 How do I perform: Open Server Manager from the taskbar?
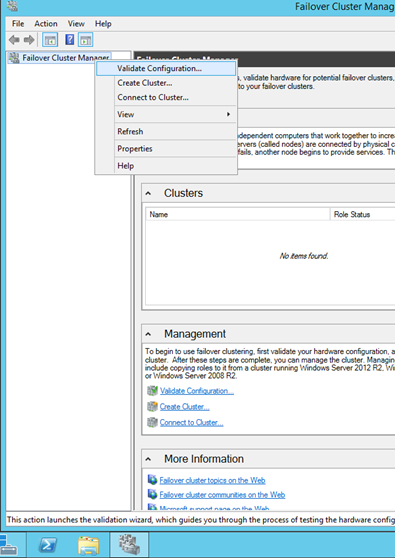pos(9,545)
